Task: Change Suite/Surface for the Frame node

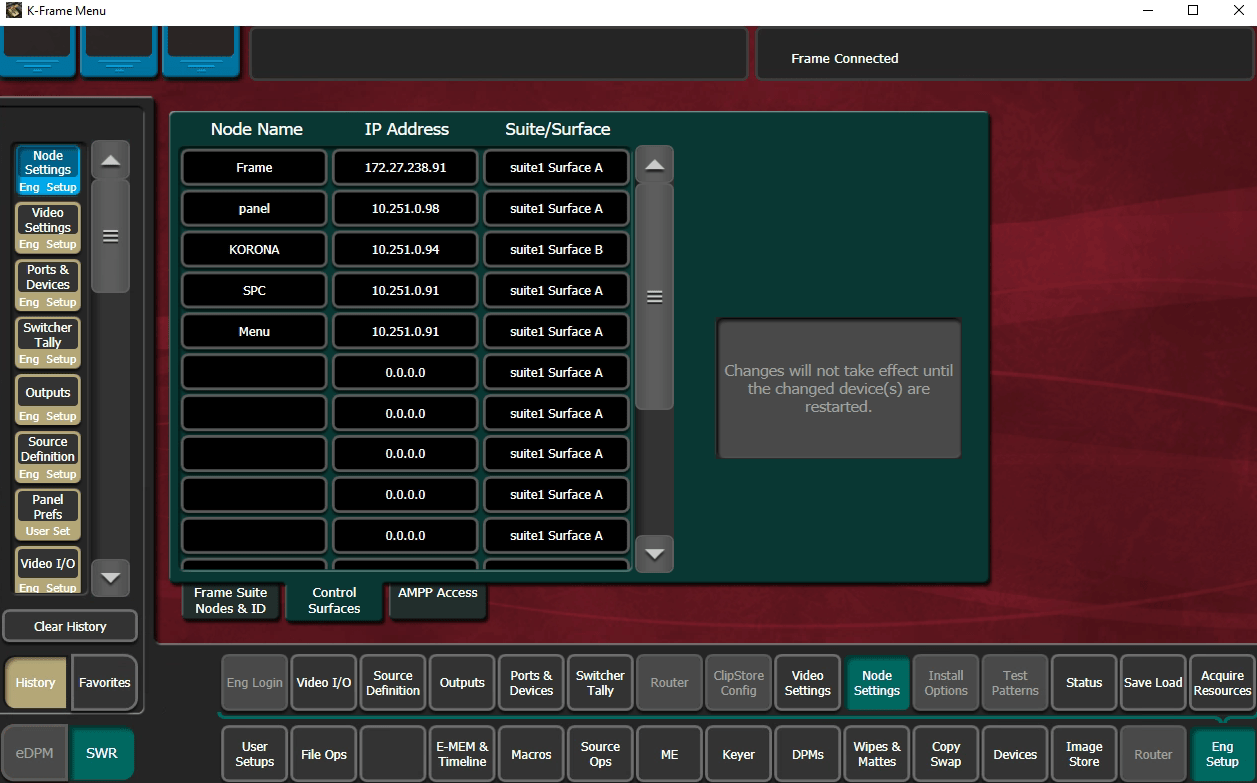Action: [x=556, y=168]
